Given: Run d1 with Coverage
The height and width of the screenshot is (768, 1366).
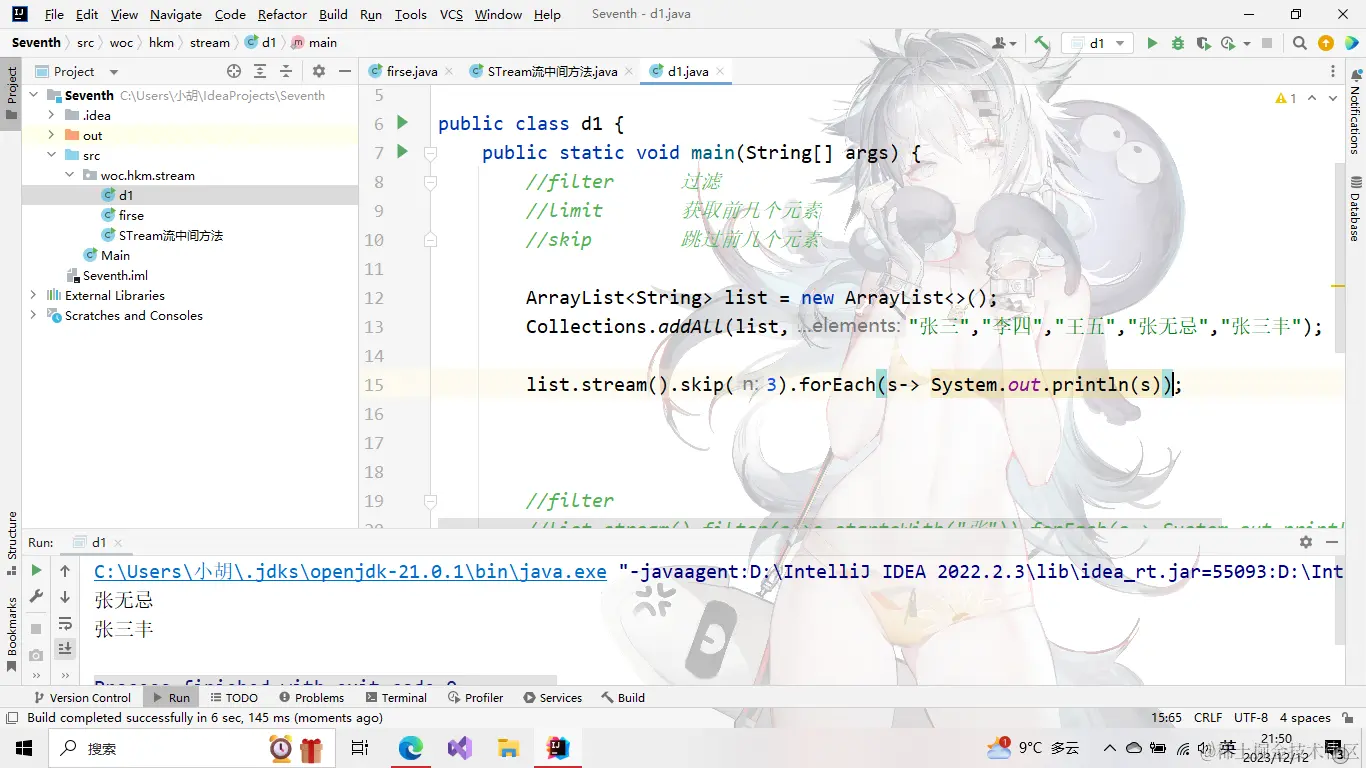Looking at the screenshot, I should [x=1204, y=42].
